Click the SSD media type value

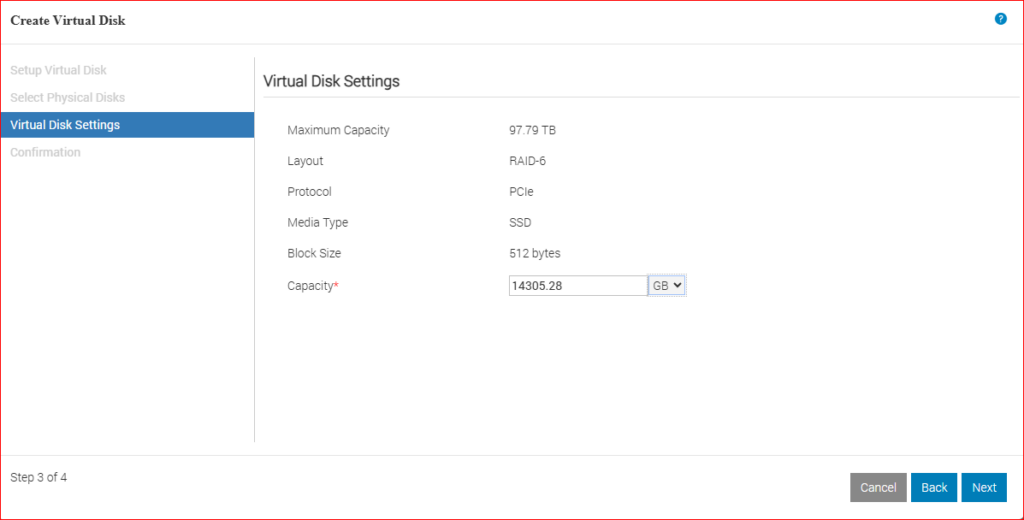[520, 222]
